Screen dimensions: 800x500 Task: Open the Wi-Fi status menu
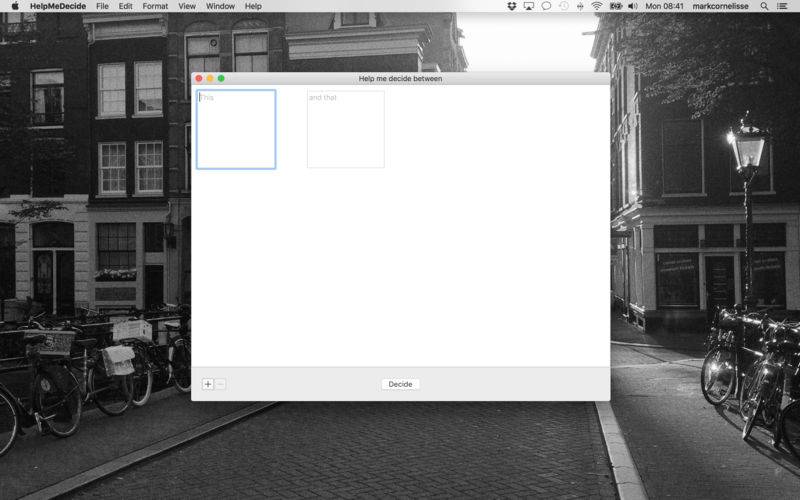click(x=596, y=6)
